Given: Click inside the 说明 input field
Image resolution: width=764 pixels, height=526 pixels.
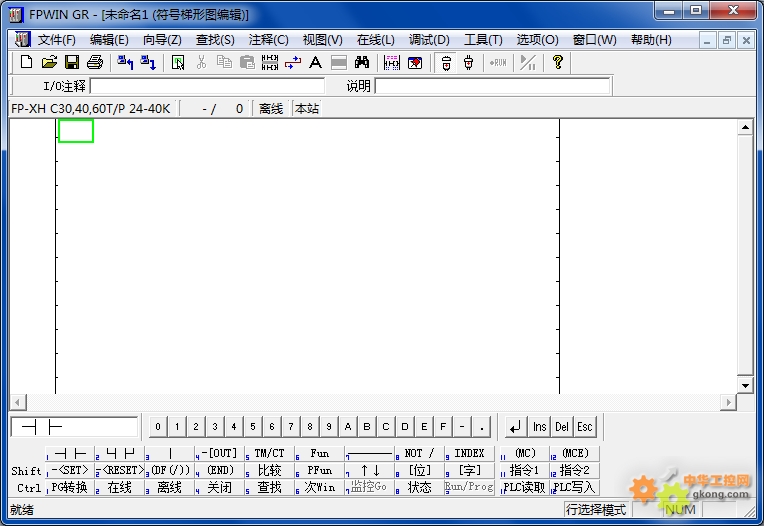Looking at the screenshot, I should [x=493, y=86].
